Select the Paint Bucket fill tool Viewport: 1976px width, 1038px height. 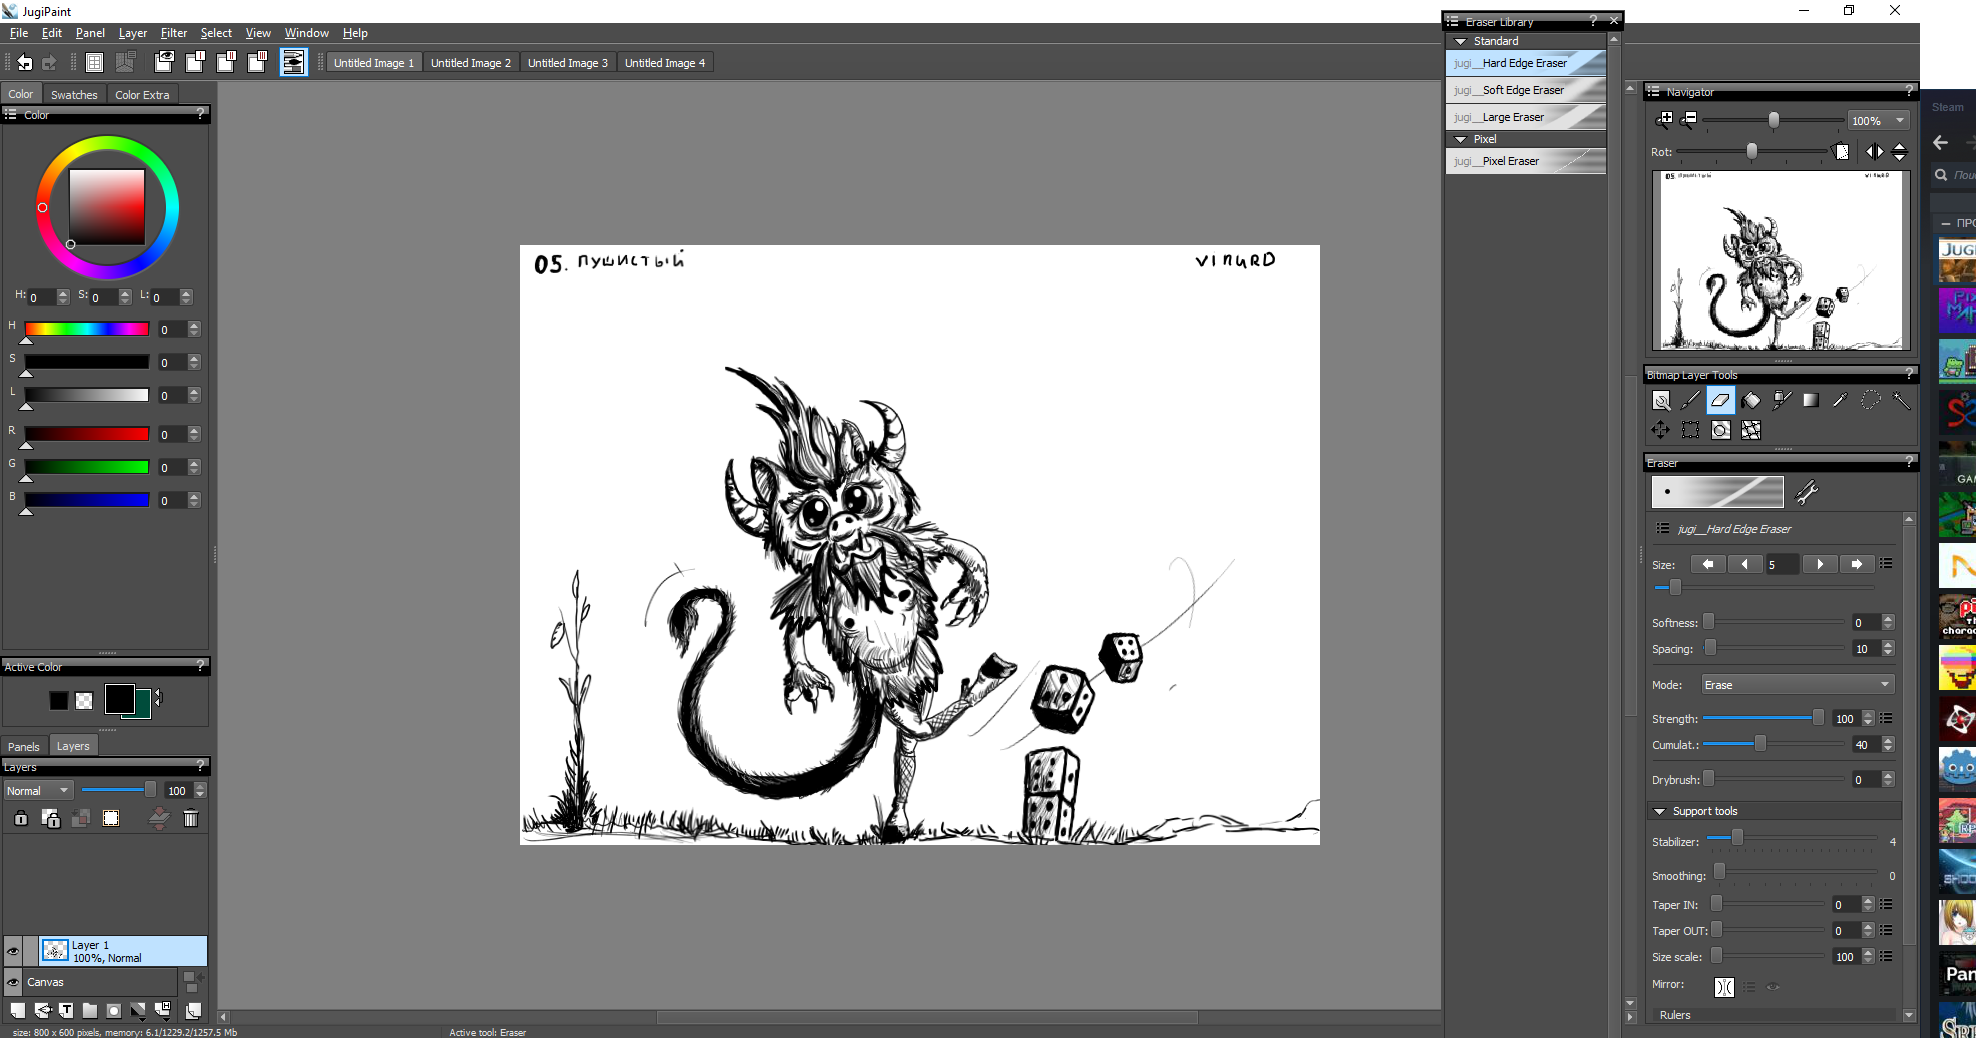[1751, 401]
